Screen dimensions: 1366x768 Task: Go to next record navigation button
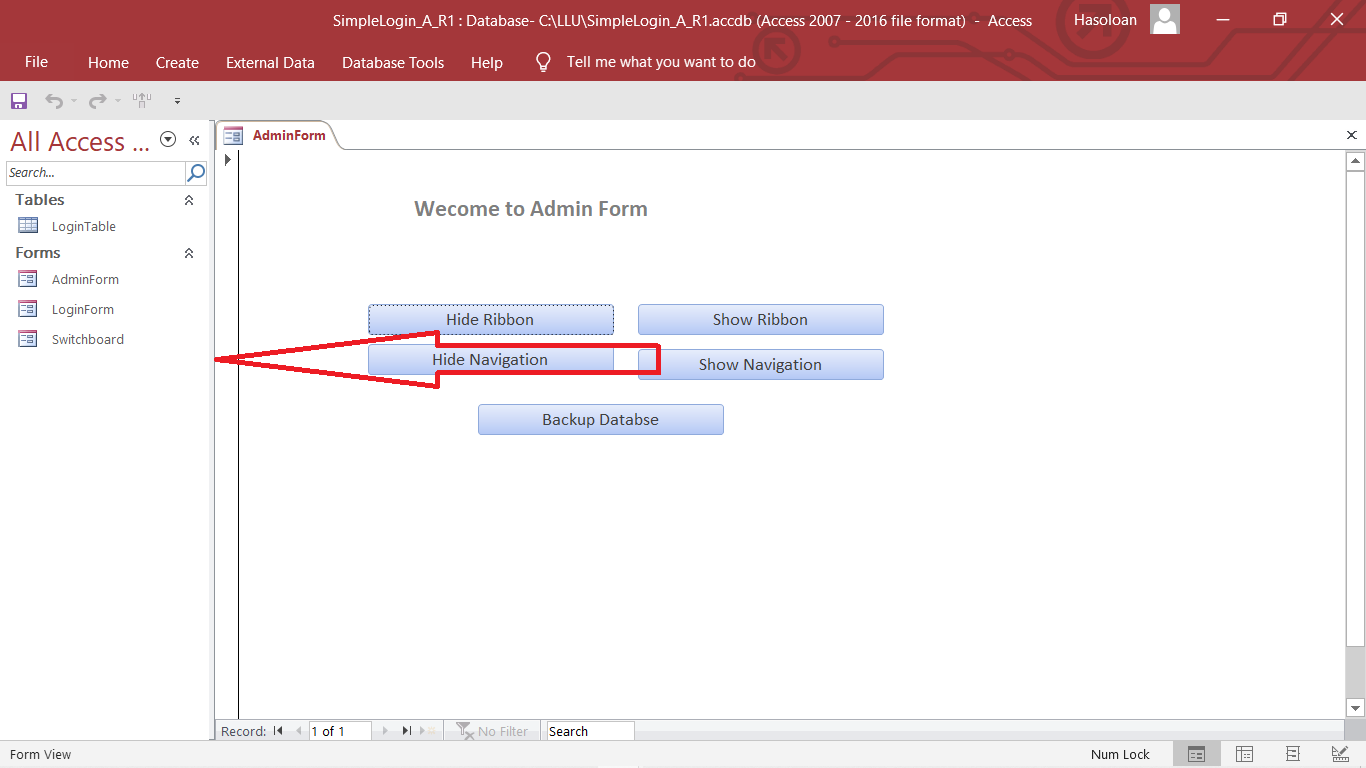pos(386,731)
